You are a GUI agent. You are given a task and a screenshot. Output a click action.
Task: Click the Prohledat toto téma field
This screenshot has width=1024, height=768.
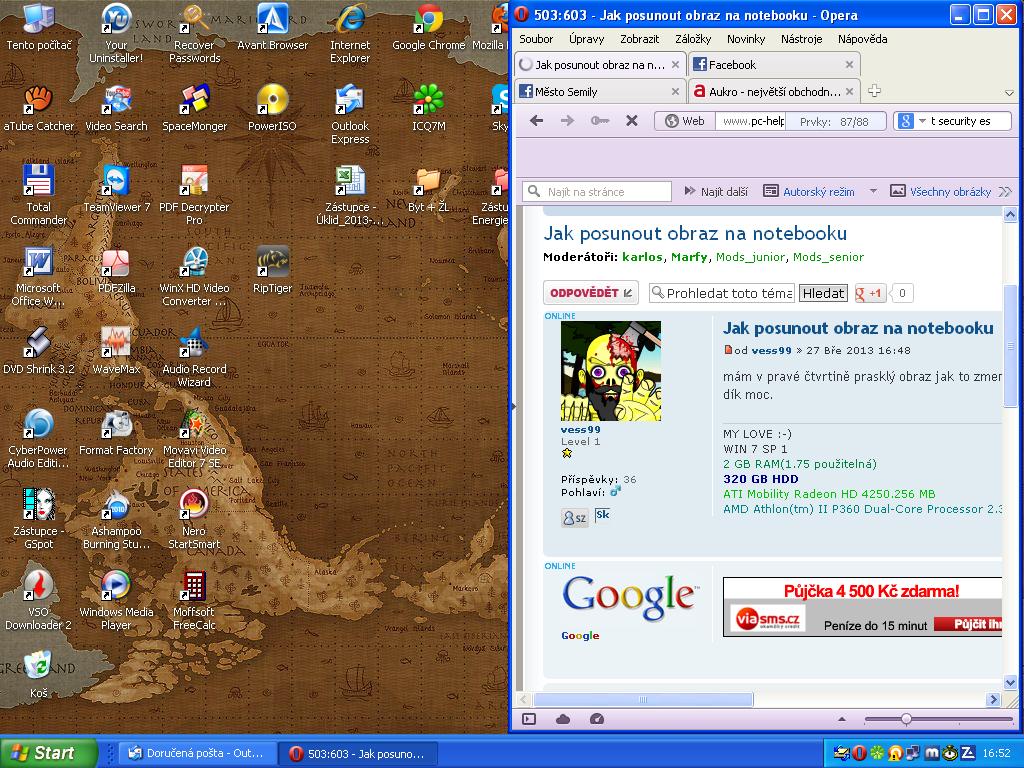point(722,293)
